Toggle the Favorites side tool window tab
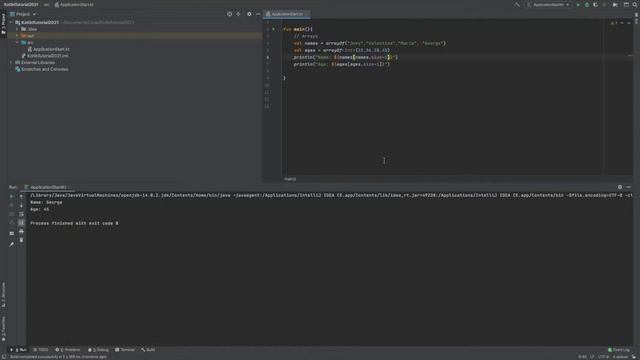The image size is (640, 360). [x=3, y=329]
